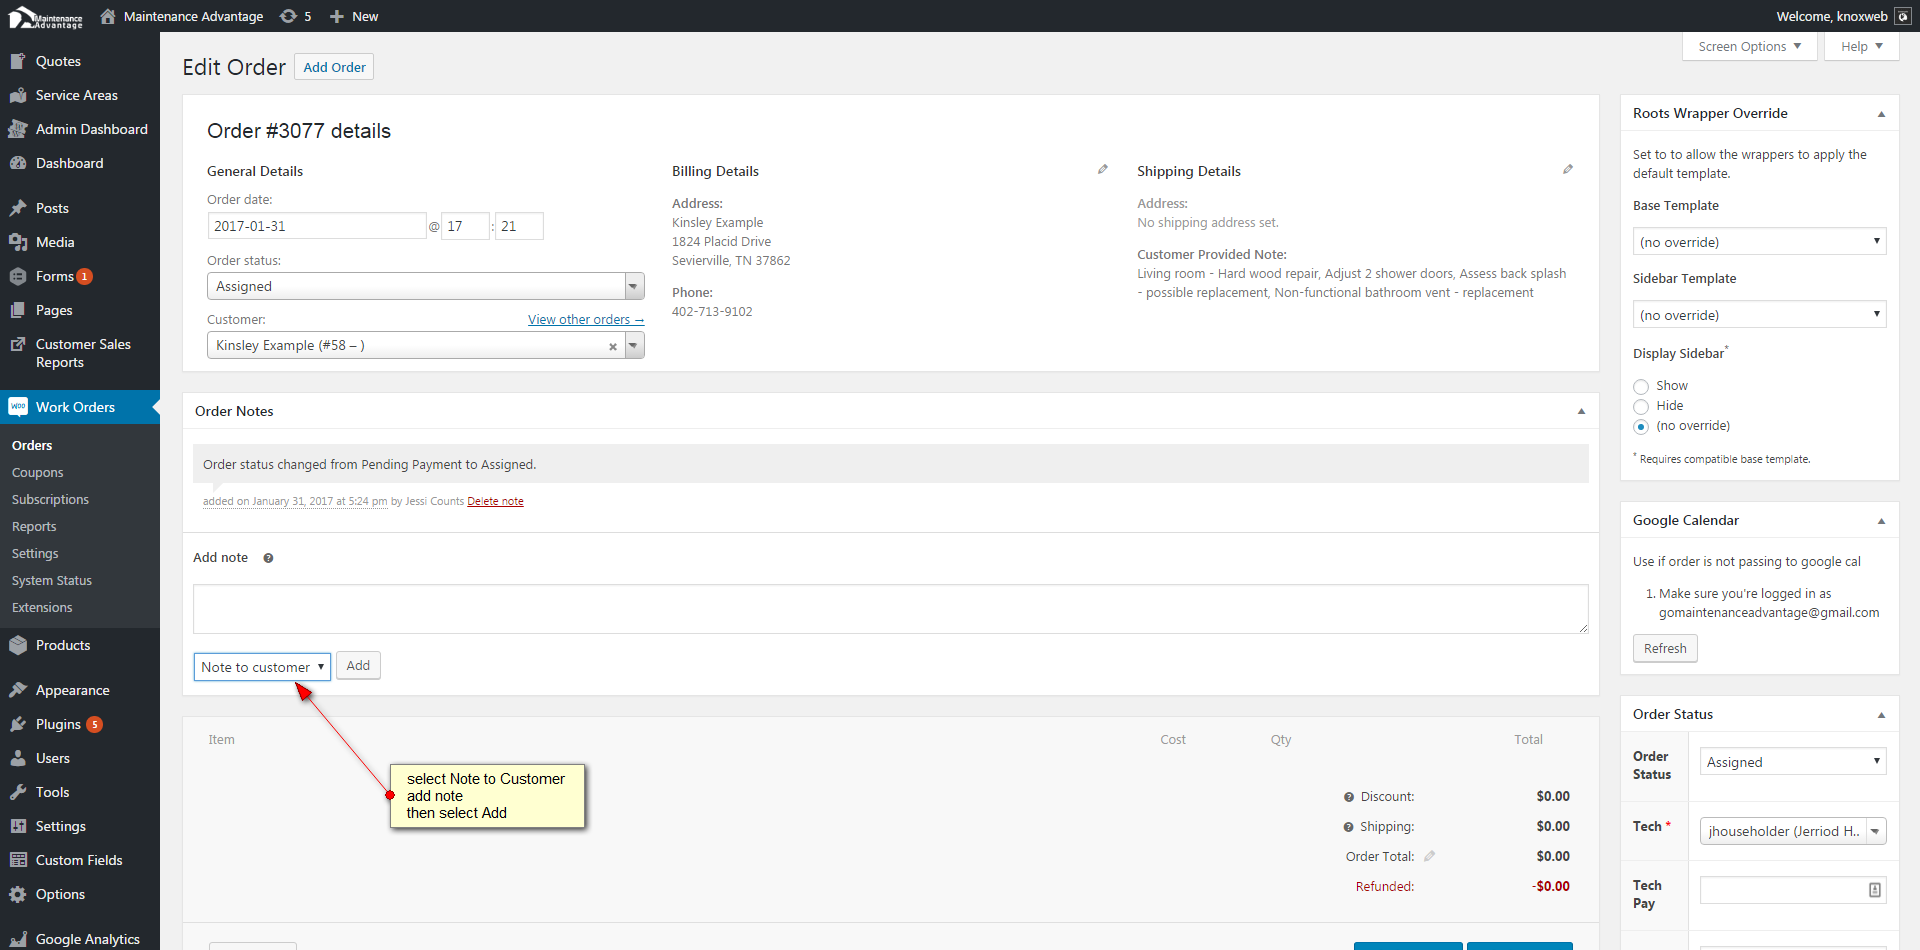Open the Note to customer type dropdown

[261, 667]
